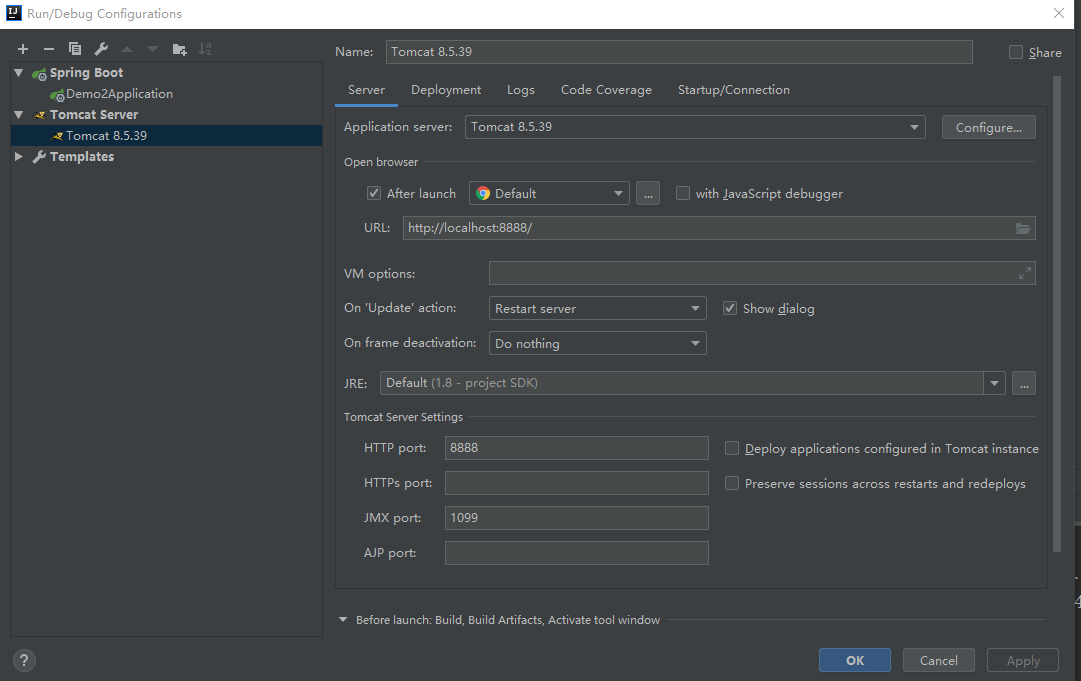Open the On 'Update' action dropdown

click(597, 308)
